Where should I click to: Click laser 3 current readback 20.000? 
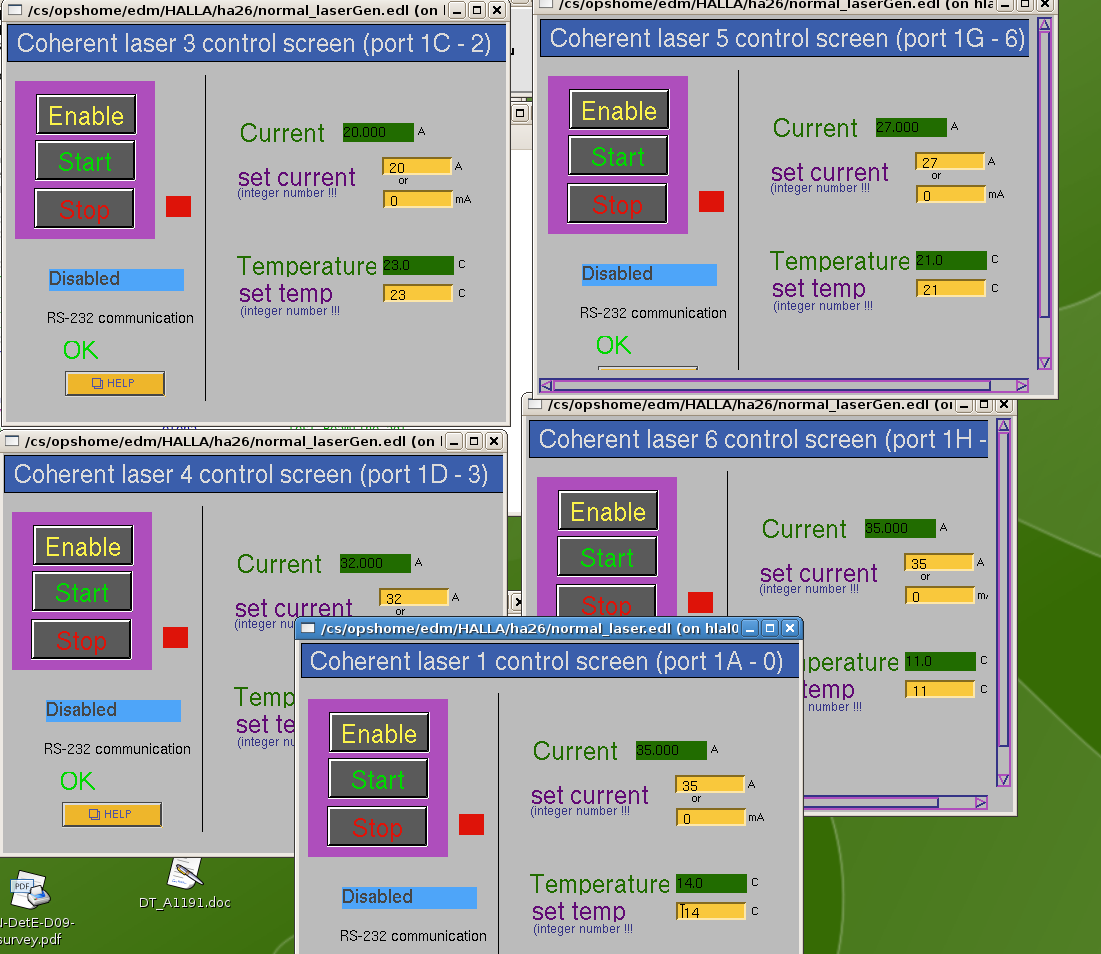point(378,132)
